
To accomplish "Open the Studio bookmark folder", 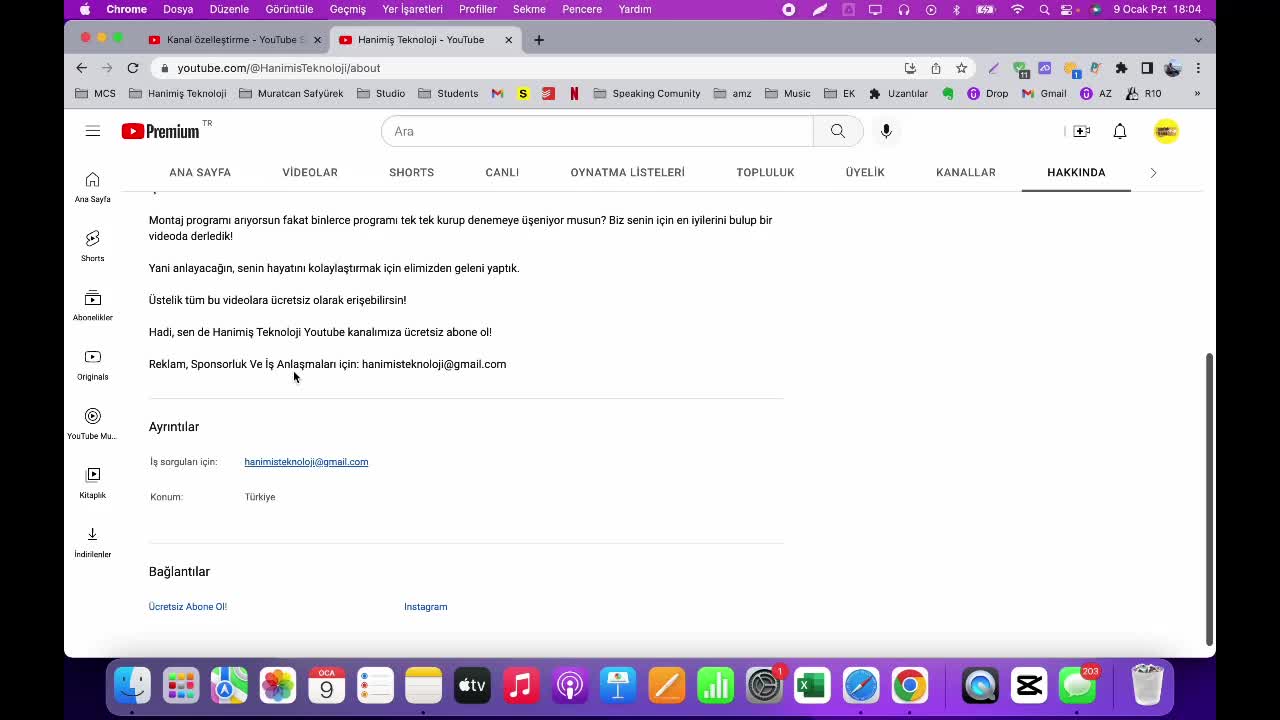I will coord(381,93).
